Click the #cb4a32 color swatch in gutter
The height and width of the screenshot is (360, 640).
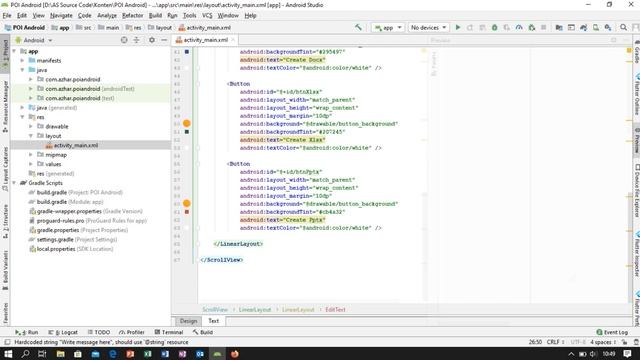(x=187, y=212)
